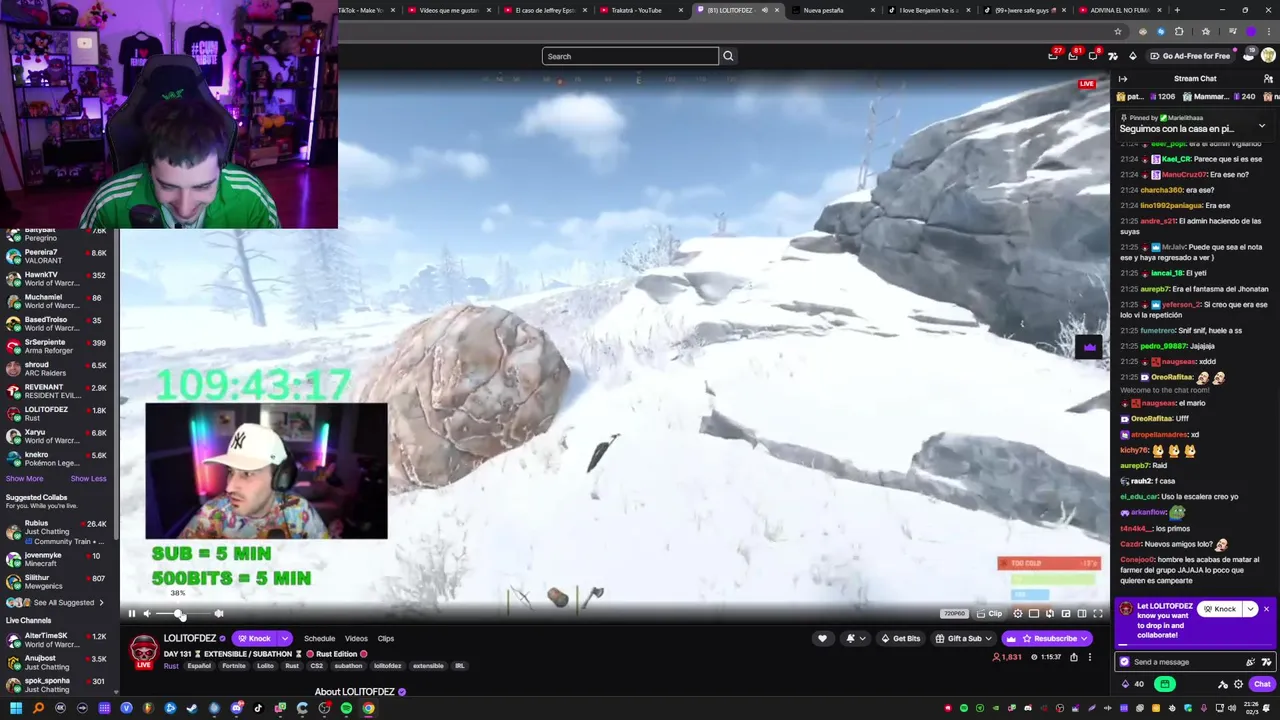
Task: Open Chrome from the taskbar
Action: 368,708
